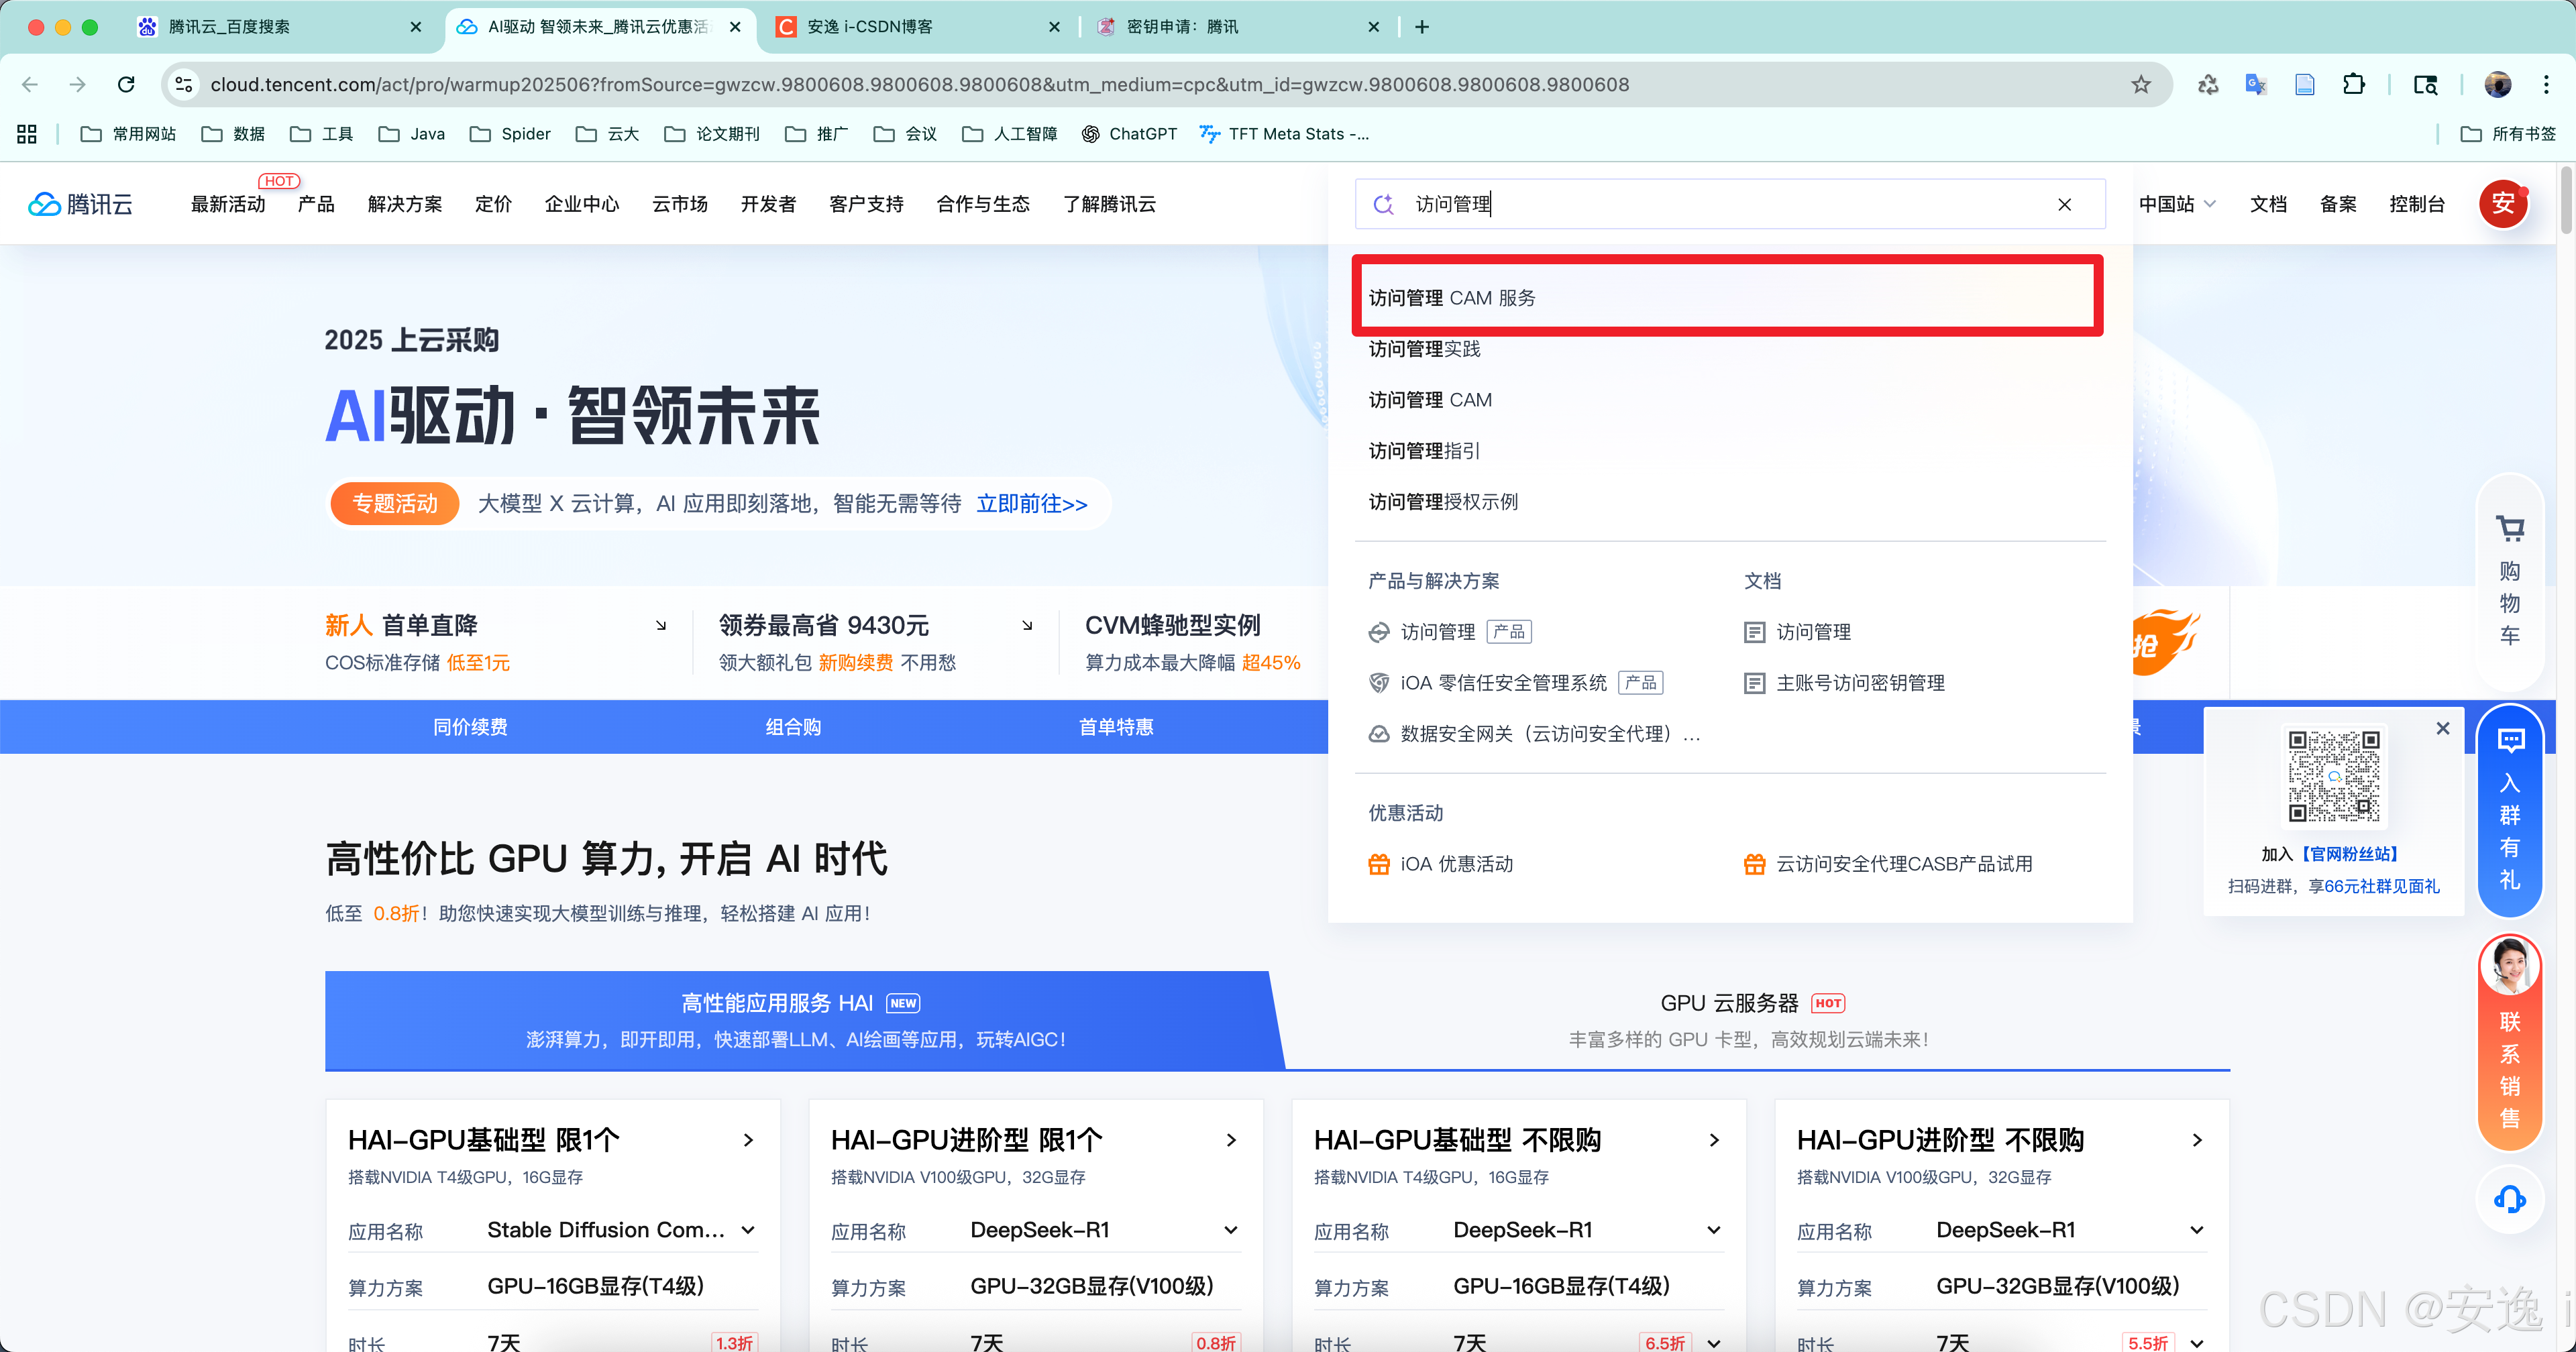The width and height of the screenshot is (2576, 1352).
Task: Open the 访问管理 product entry
Action: pos(1449,632)
